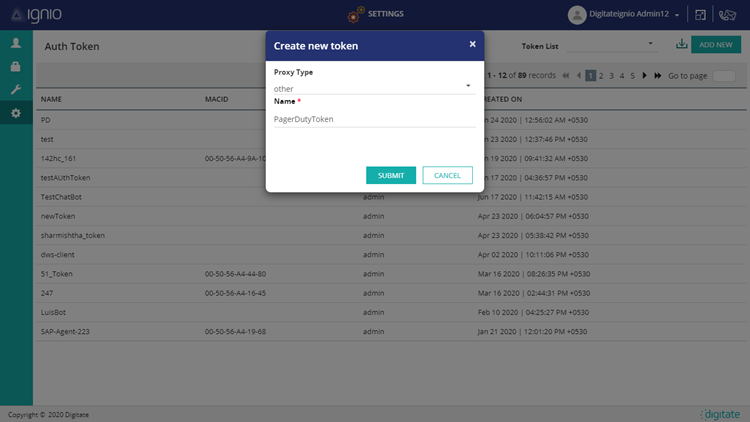Viewport: 750px width, 422px height.
Task: Click the Go to page input box
Action: point(724,75)
